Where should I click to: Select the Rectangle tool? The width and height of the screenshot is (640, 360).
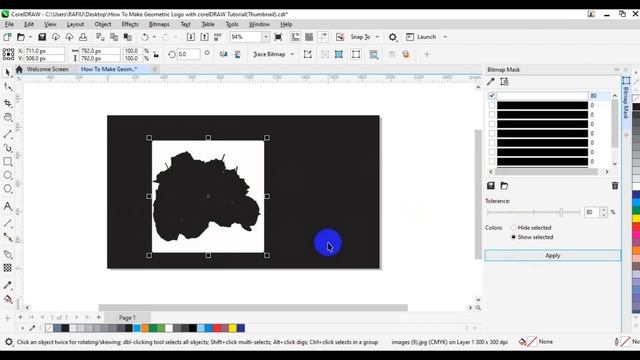tap(7, 162)
